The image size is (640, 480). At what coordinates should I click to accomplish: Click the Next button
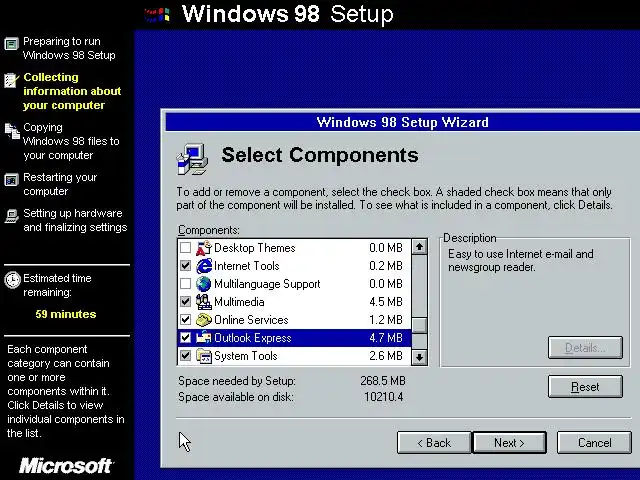(509, 443)
